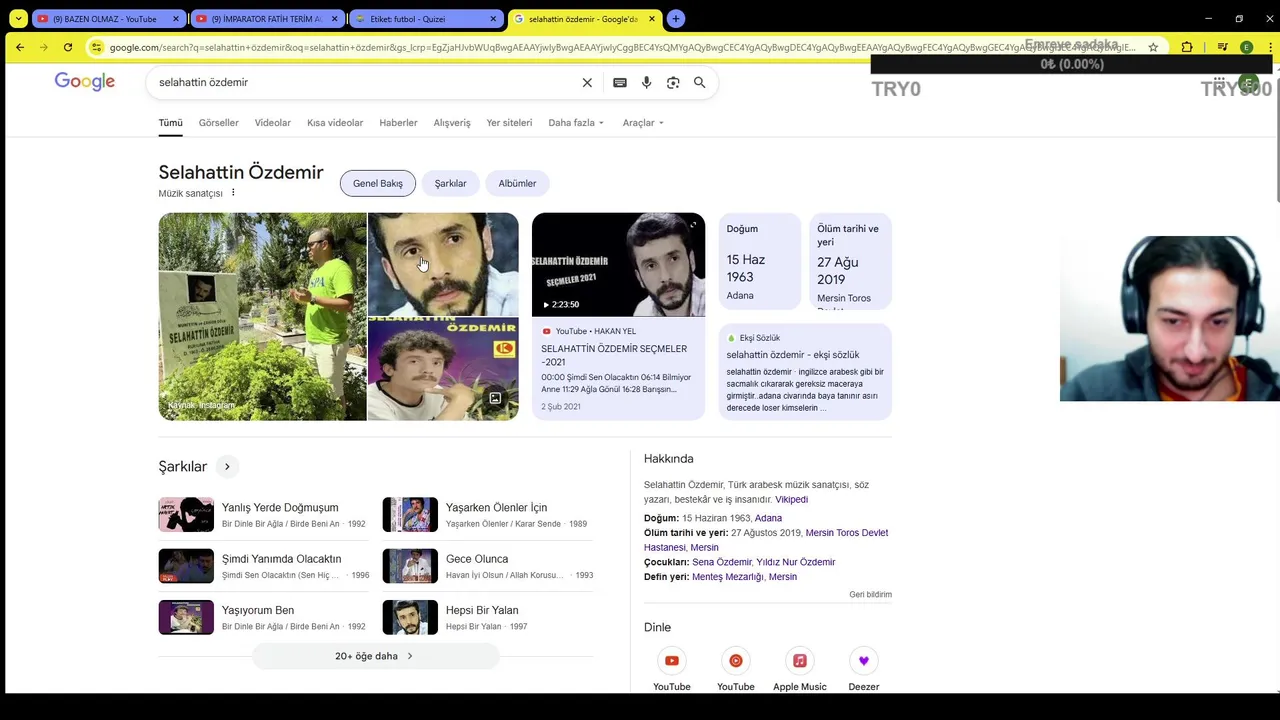Image resolution: width=1280 pixels, height=720 pixels.
Task: Open song Hepsi Bir Yalan
Action: coord(488,617)
